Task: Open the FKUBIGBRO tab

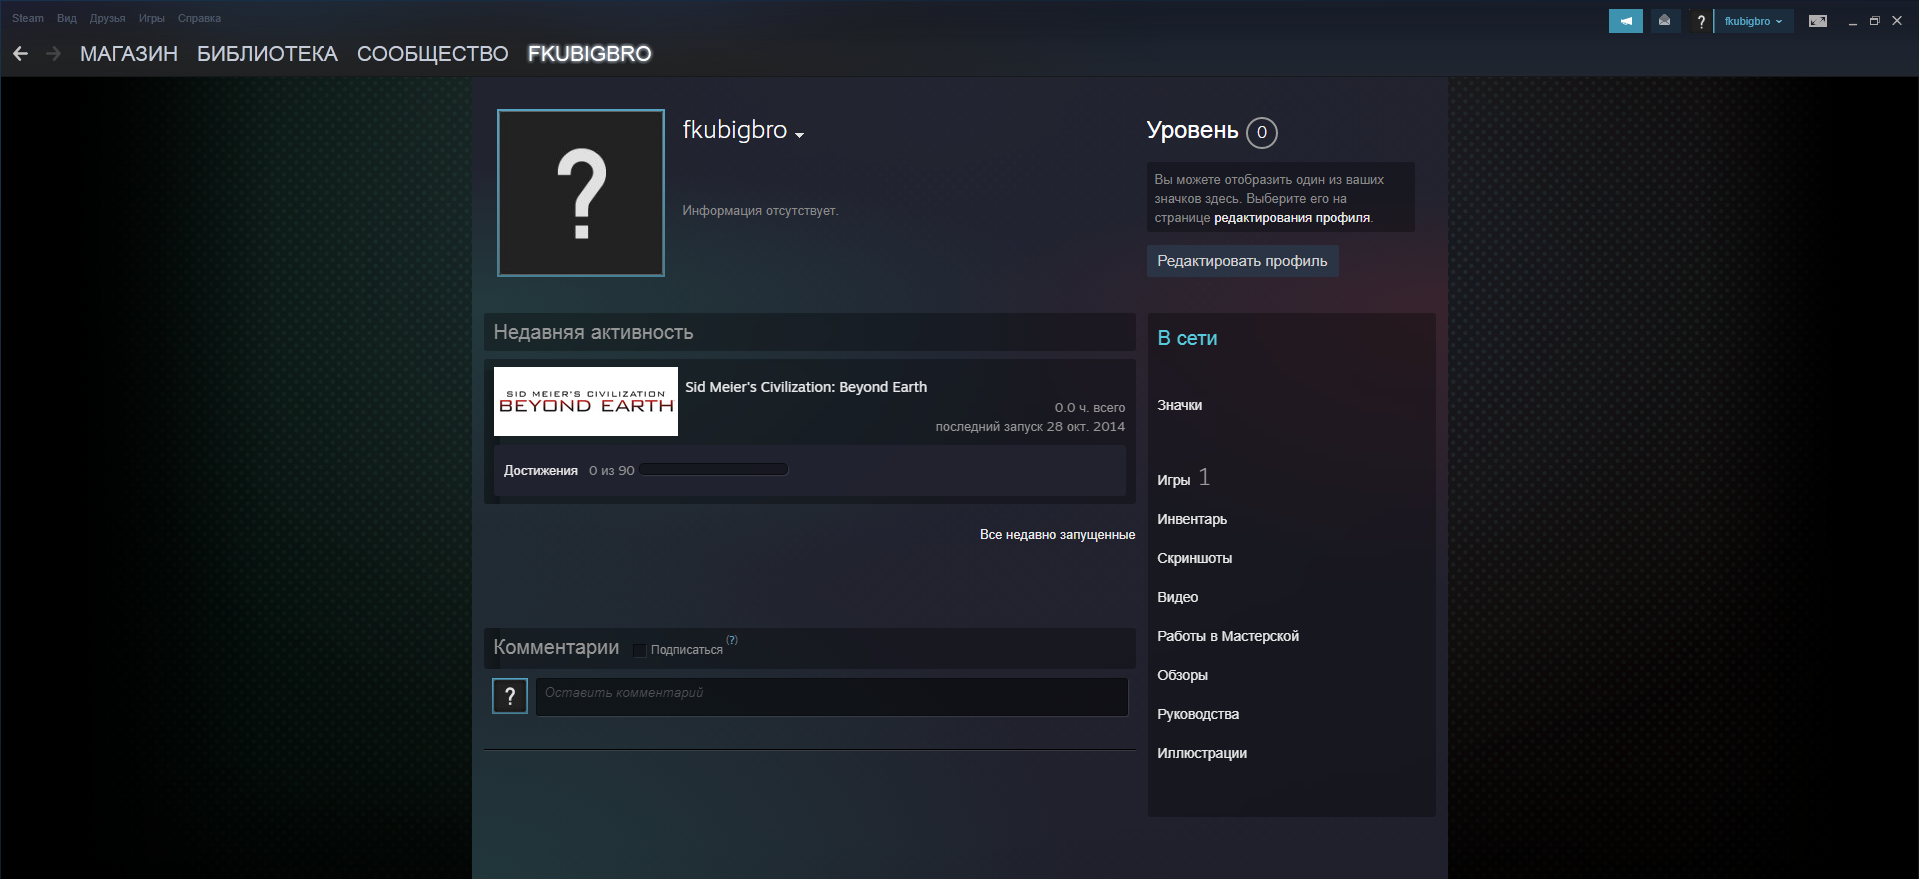Action: click(590, 54)
